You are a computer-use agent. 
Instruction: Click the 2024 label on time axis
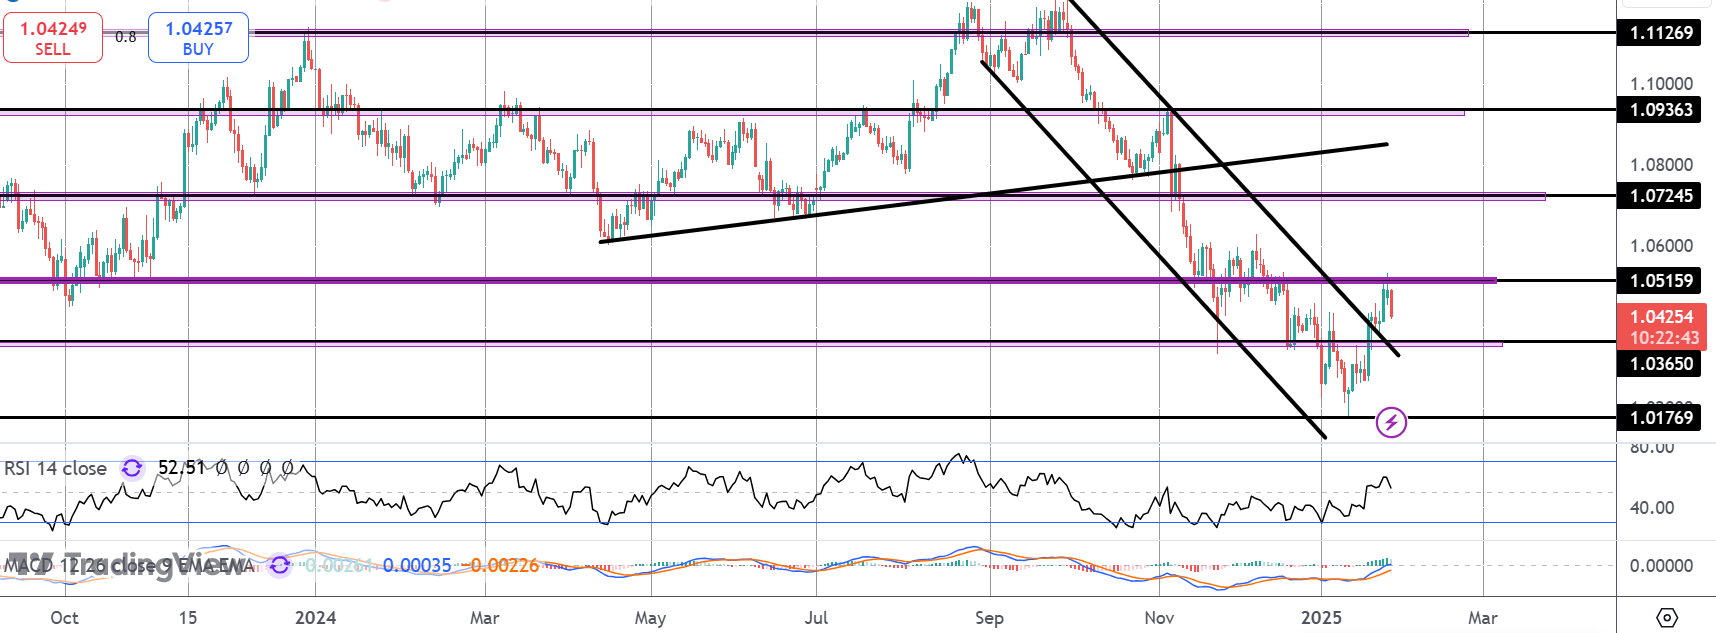[316, 617]
